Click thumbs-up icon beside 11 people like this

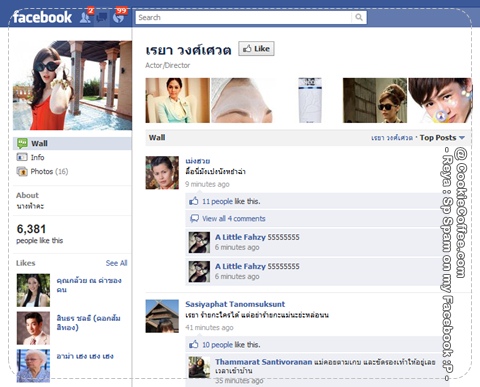pyautogui.click(x=194, y=201)
